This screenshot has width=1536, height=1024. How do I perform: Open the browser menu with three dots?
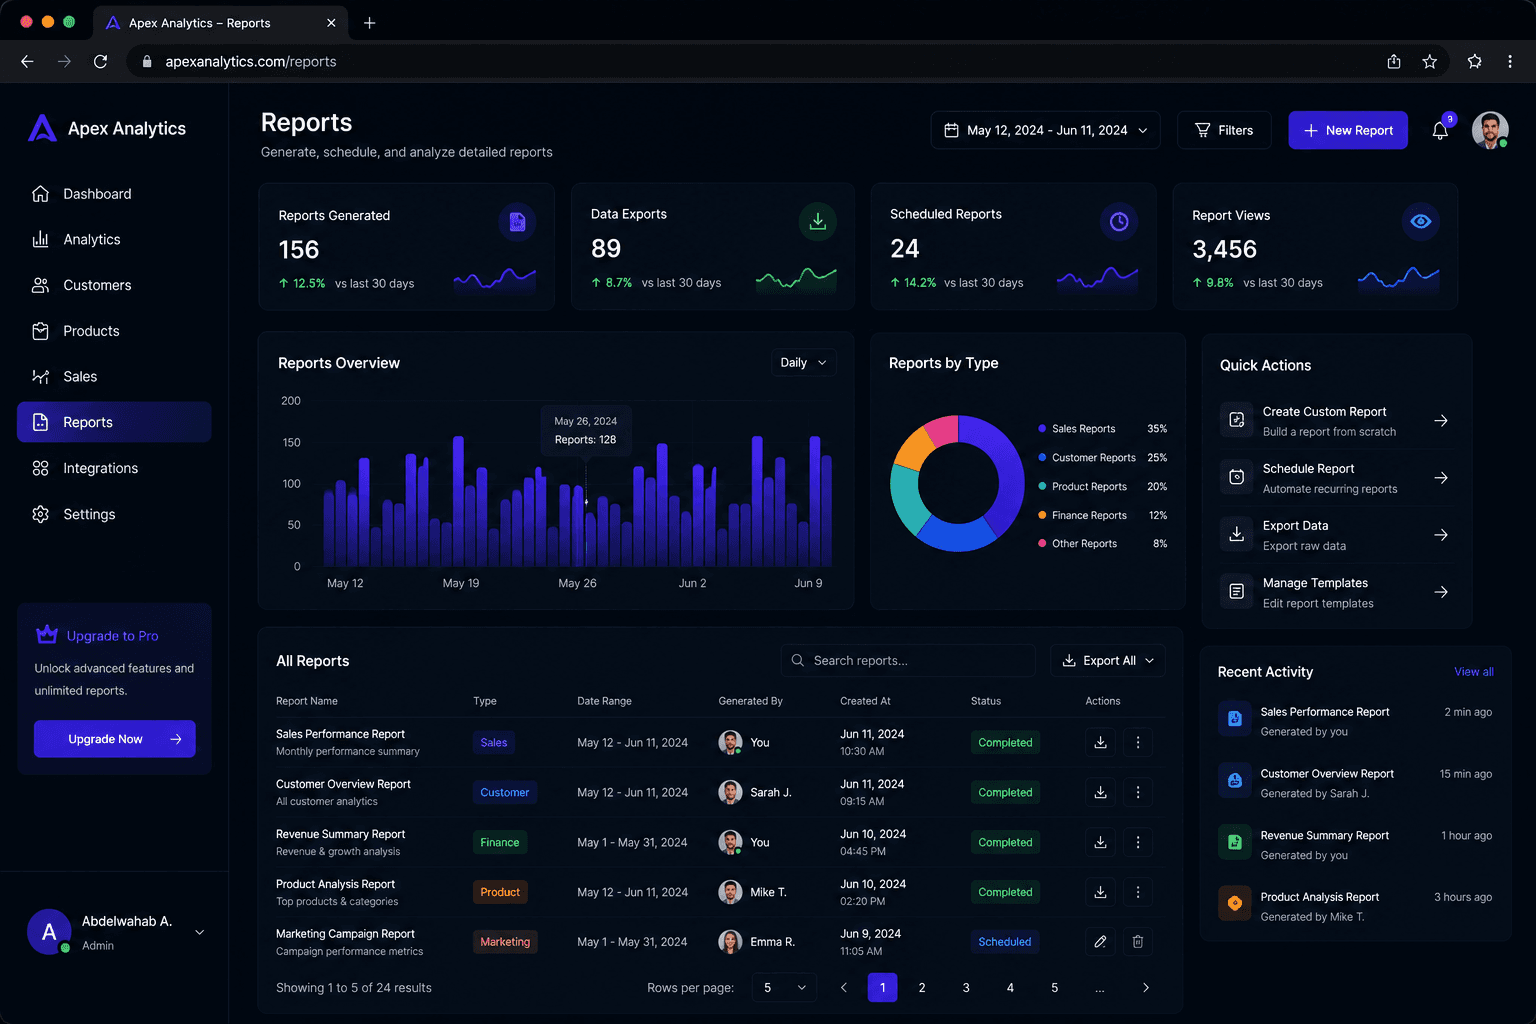point(1510,62)
